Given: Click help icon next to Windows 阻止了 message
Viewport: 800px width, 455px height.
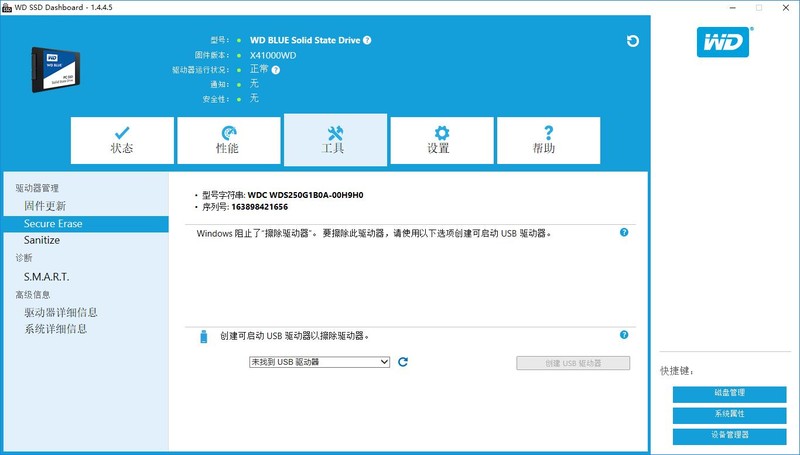Looking at the screenshot, I should click(x=624, y=232).
